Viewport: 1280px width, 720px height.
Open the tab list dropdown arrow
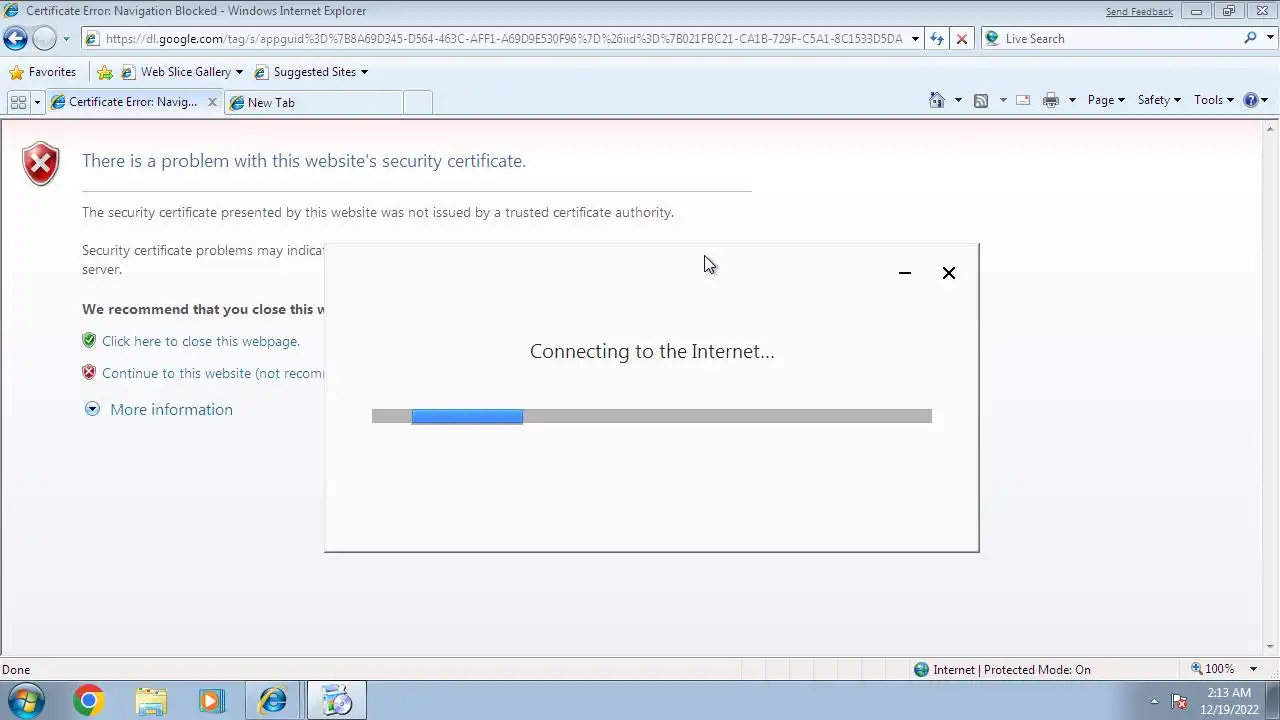[x=37, y=102]
